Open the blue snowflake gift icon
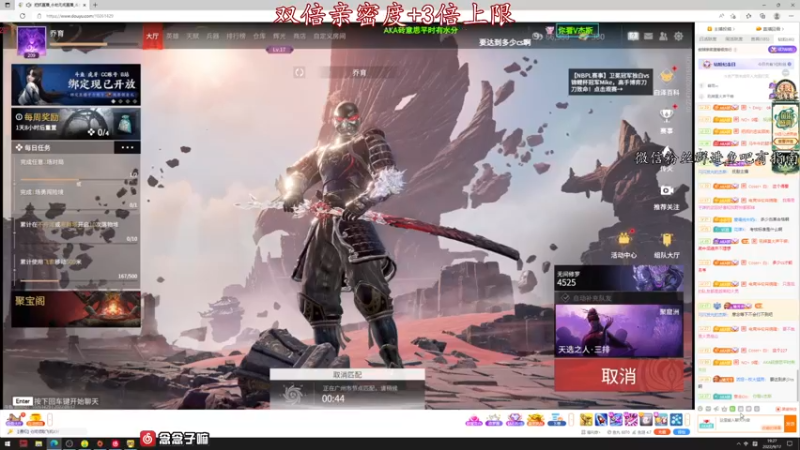This screenshot has height=450, width=800. coord(676,419)
